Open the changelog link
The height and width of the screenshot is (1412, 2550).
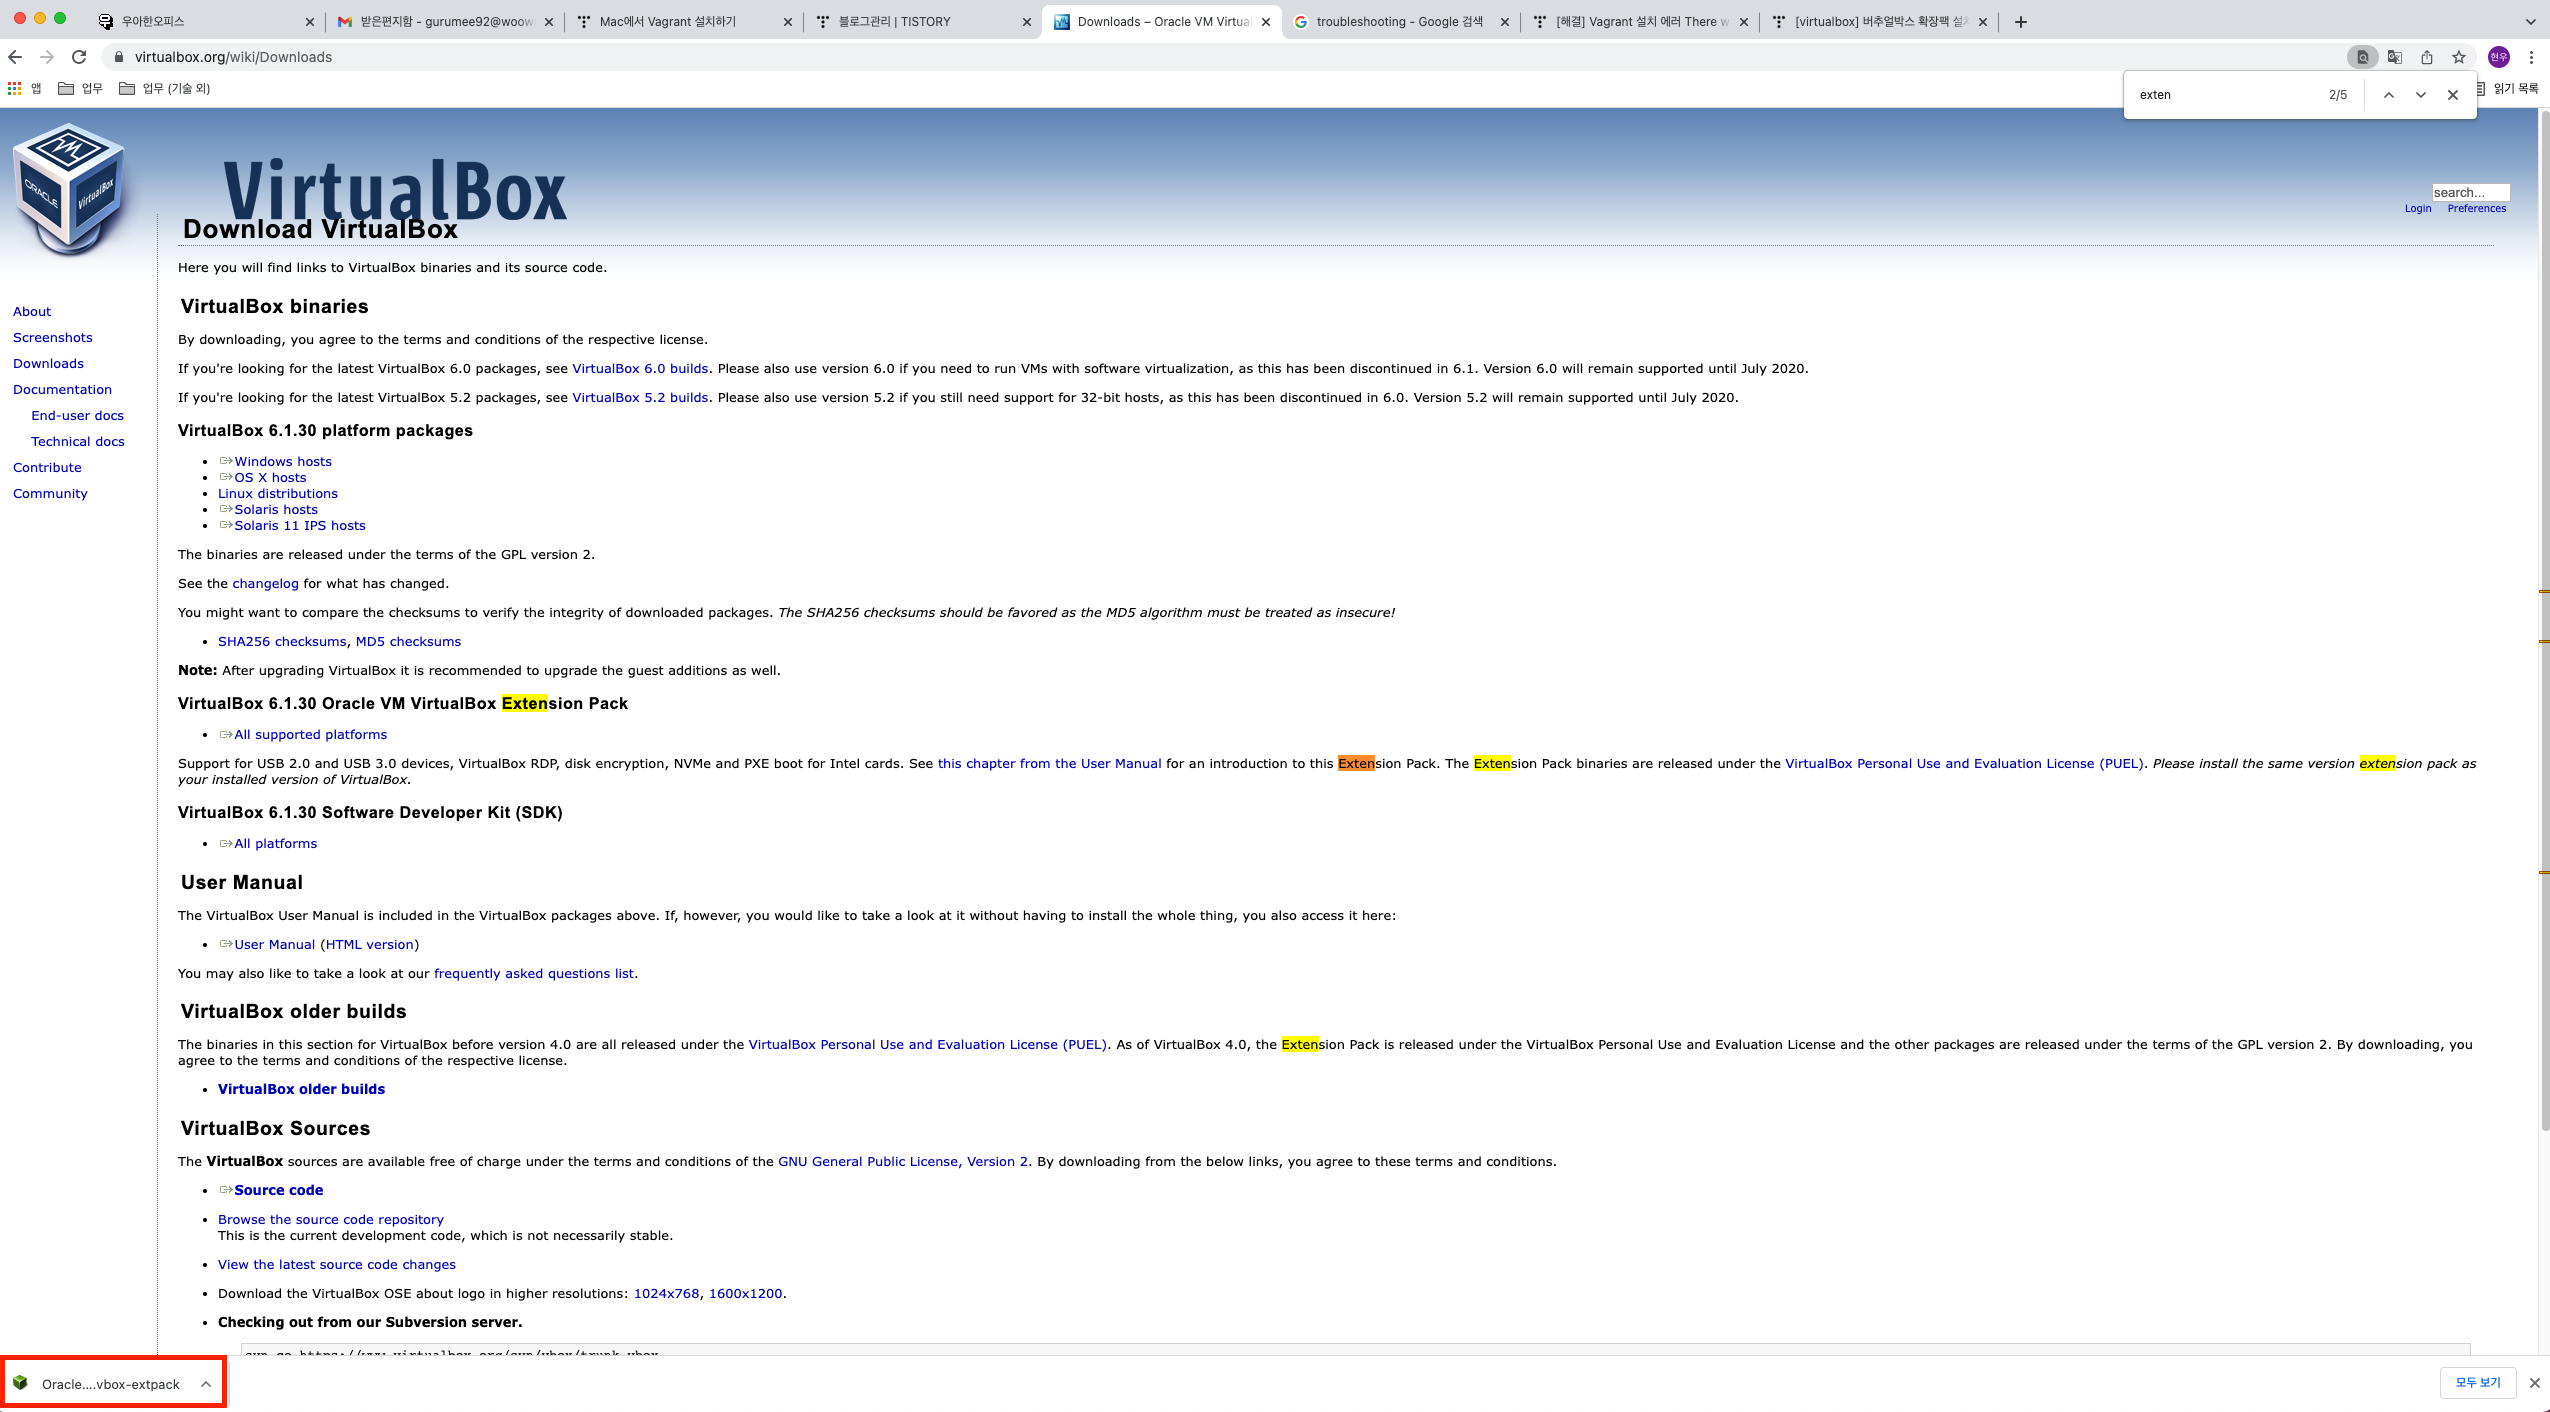(x=266, y=584)
